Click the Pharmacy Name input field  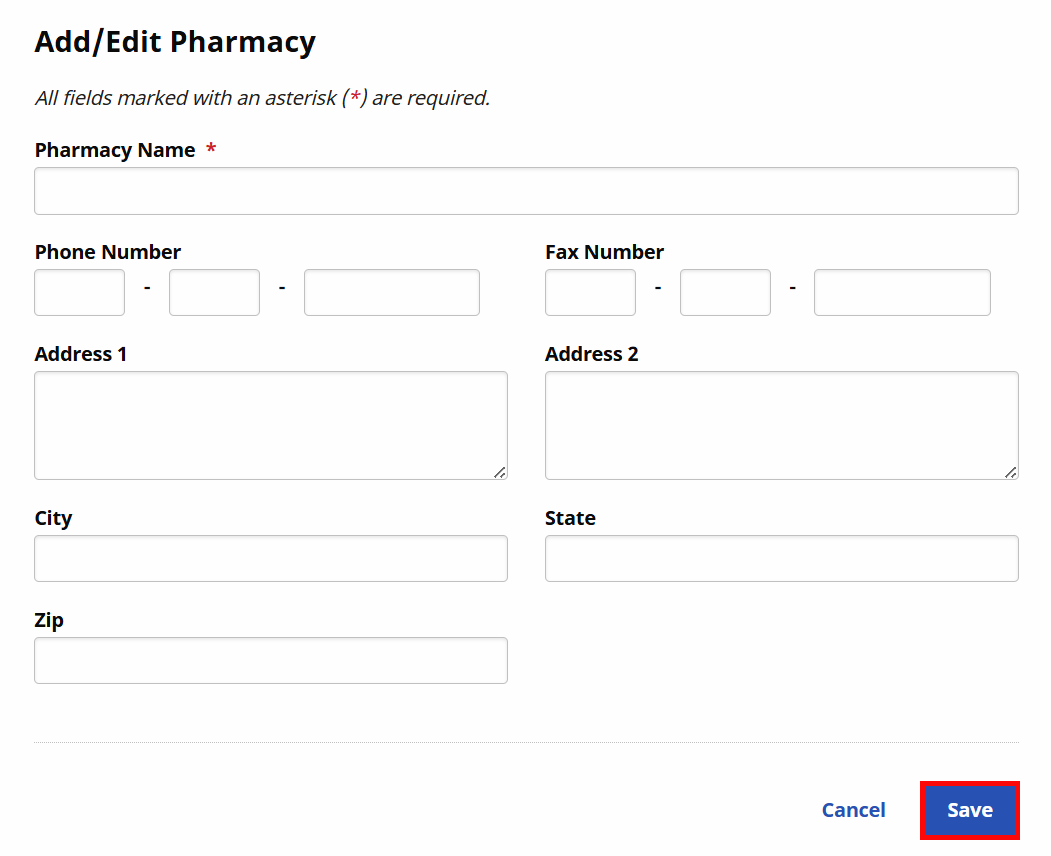tap(526, 191)
